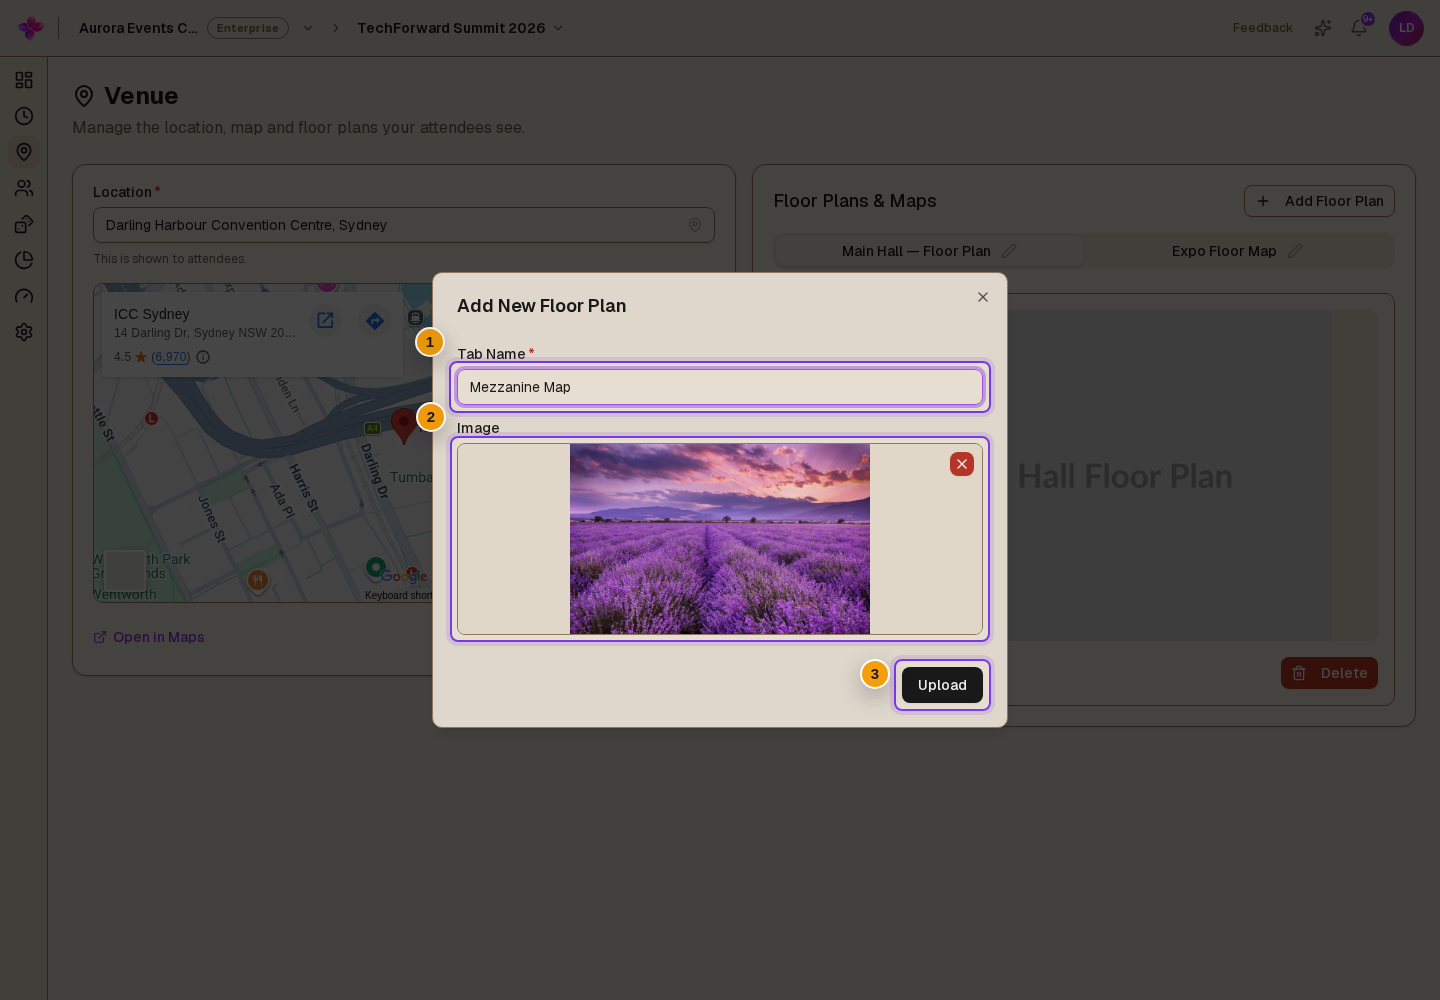Screen dimensions: 1440x1000
Task: Open the Feedback link
Action: (1262, 28)
